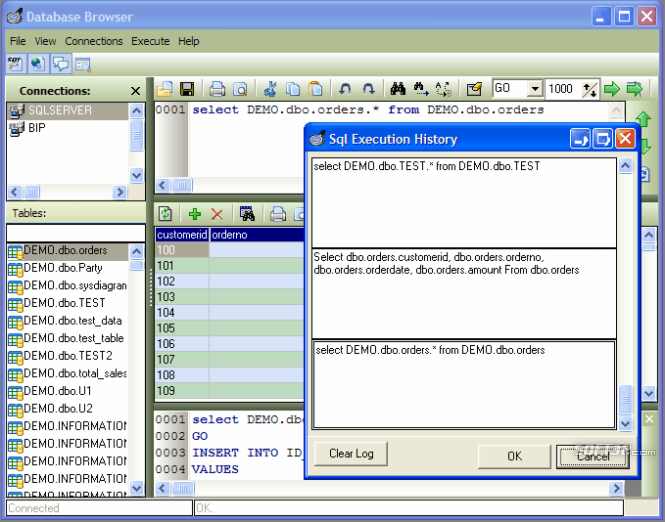Execute script with the second green arrow

pyautogui.click(x=635, y=89)
